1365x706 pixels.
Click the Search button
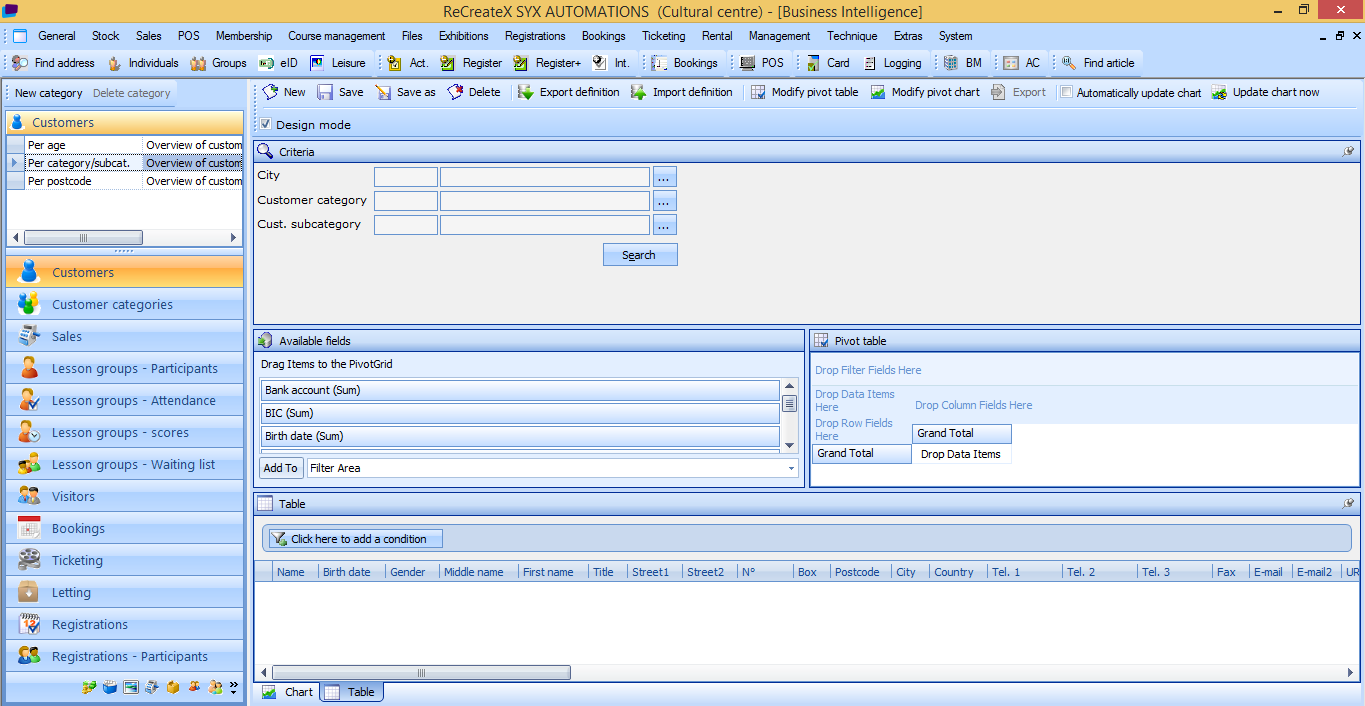point(640,255)
